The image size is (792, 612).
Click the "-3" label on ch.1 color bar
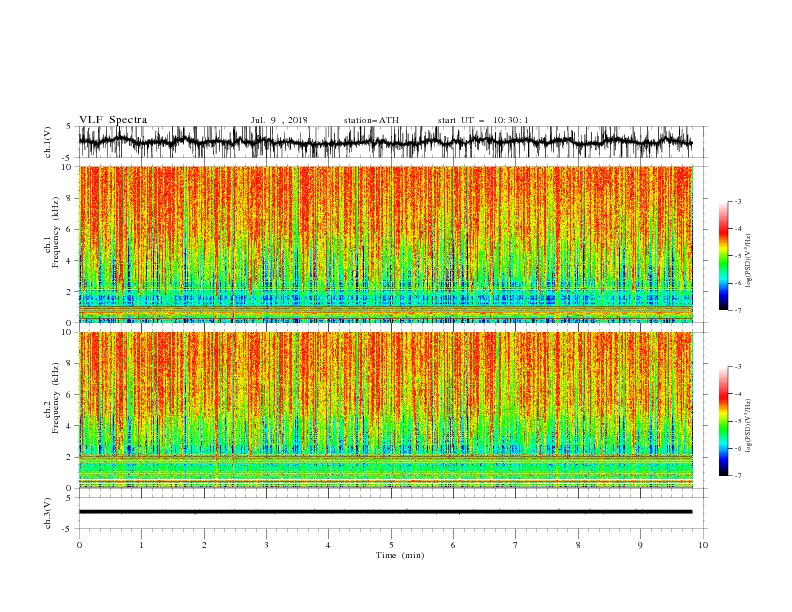click(x=737, y=201)
